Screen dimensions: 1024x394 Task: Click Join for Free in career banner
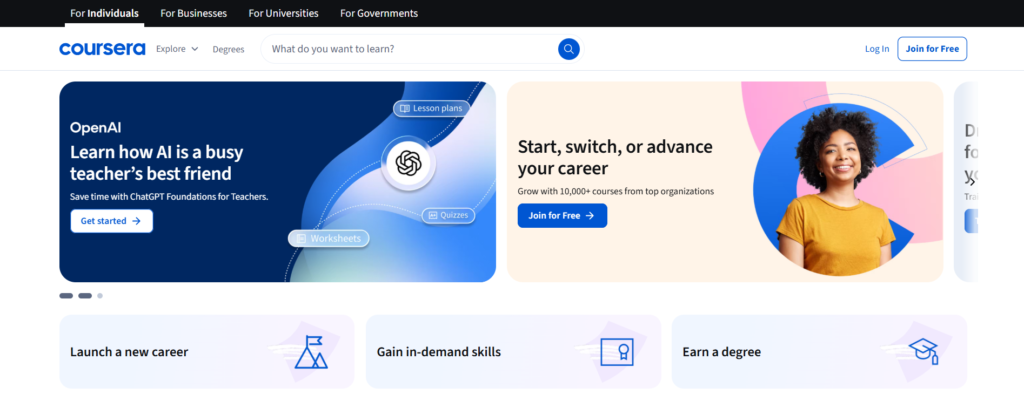tap(562, 216)
